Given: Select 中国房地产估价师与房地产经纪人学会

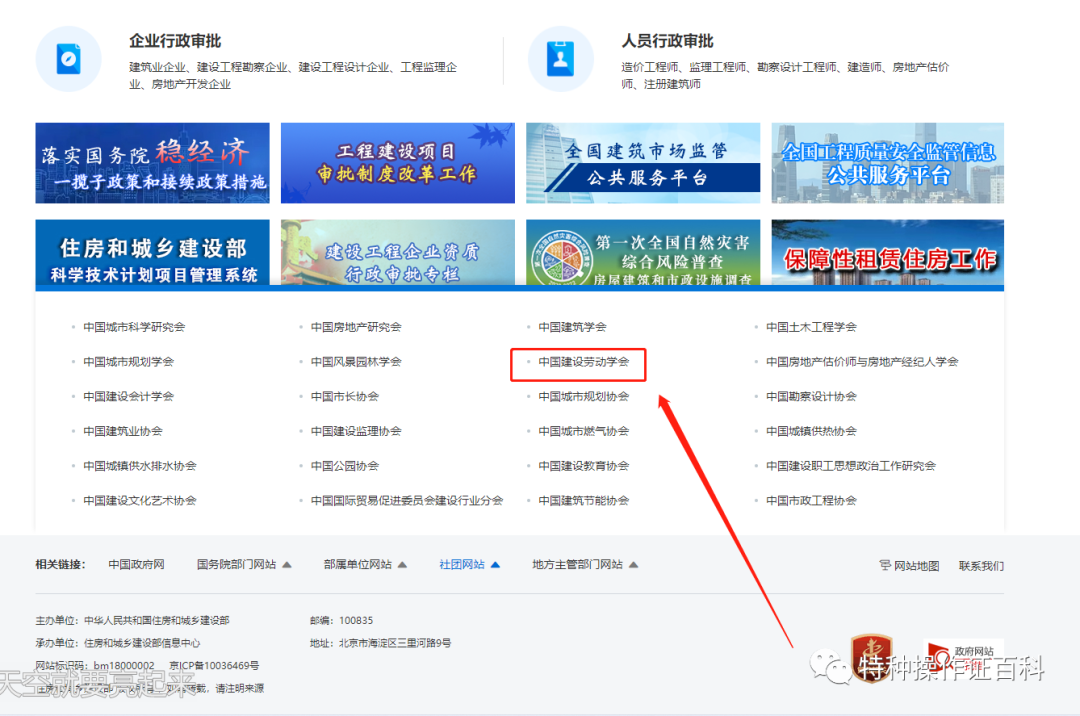Looking at the screenshot, I should (862, 361).
